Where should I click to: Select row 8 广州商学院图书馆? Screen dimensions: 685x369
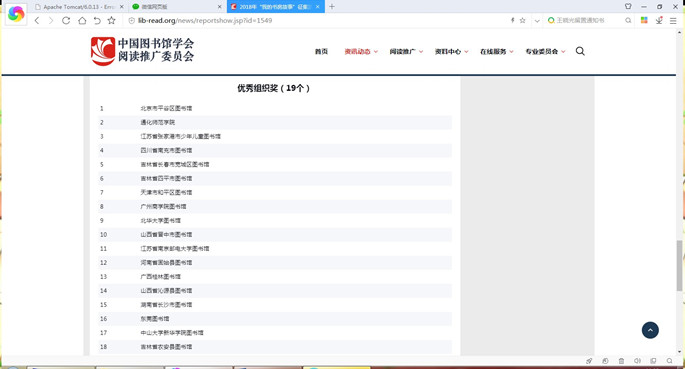[x=275, y=206]
